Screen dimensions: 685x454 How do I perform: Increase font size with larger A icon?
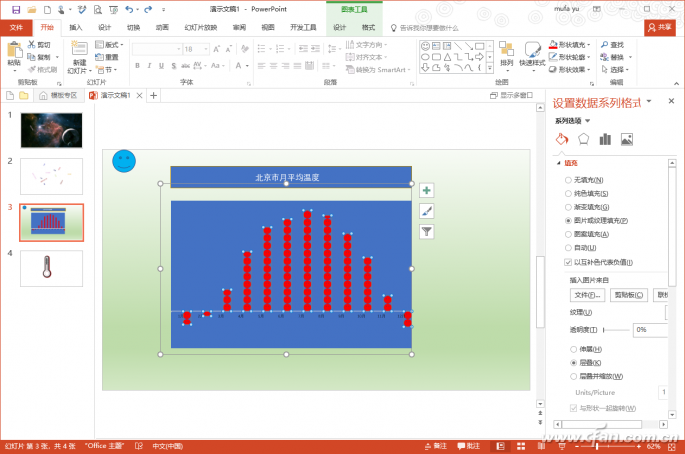pos(217,49)
